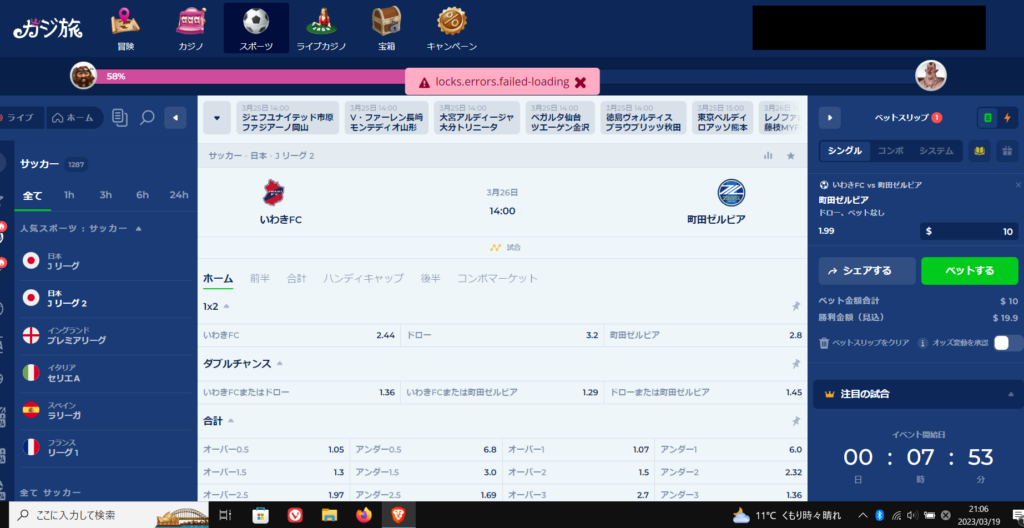Filter matches by 24h tab
Image resolution: width=1024 pixels, height=528 pixels.
pyautogui.click(x=178, y=195)
